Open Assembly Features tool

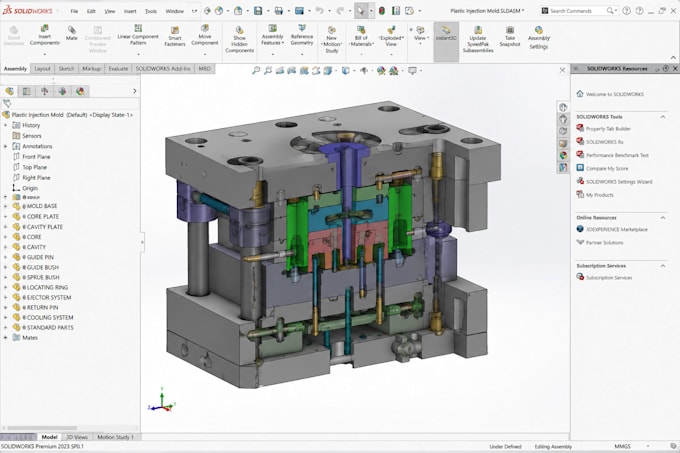(x=272, y=35)
